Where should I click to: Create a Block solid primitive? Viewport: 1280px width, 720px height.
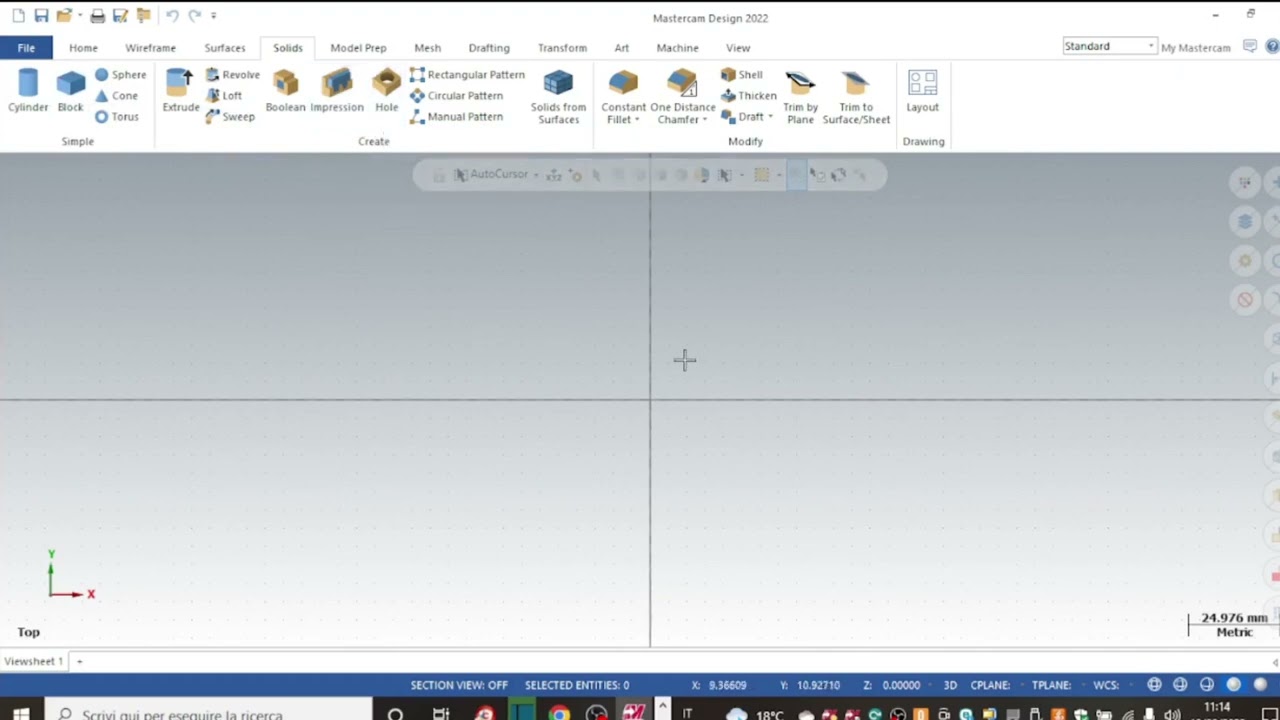click(x=70, y=91)
